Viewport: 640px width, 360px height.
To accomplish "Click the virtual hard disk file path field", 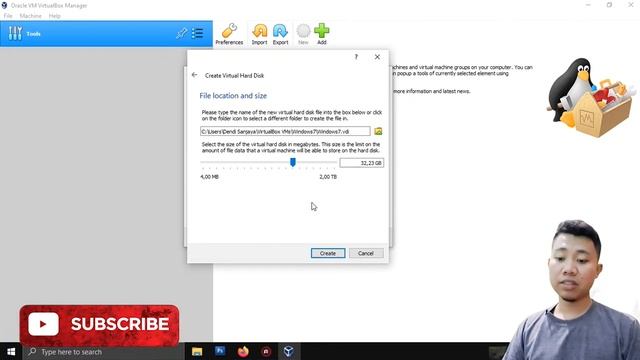I will [285, 131].
